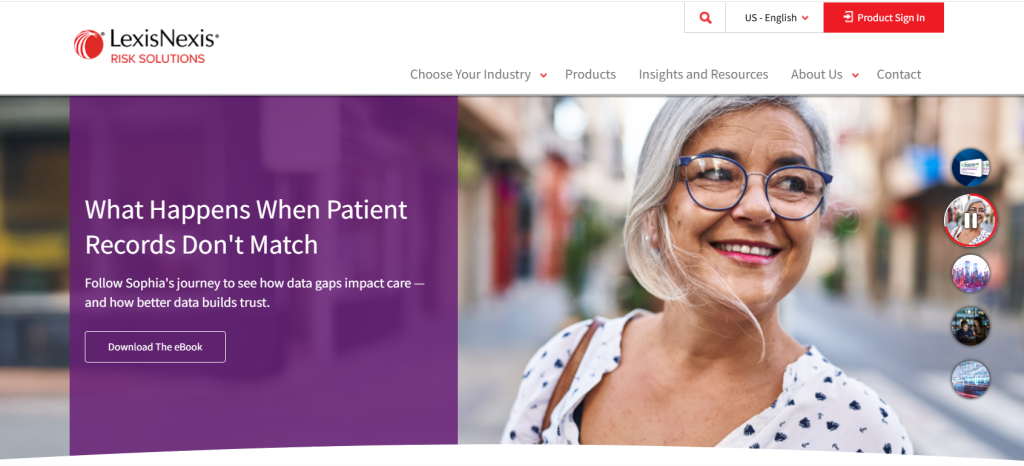The width and height of the screenshot is (1024, 466).
Task: Click the 'Follow Sophia's journey' description text
Action: coord(255,292)
